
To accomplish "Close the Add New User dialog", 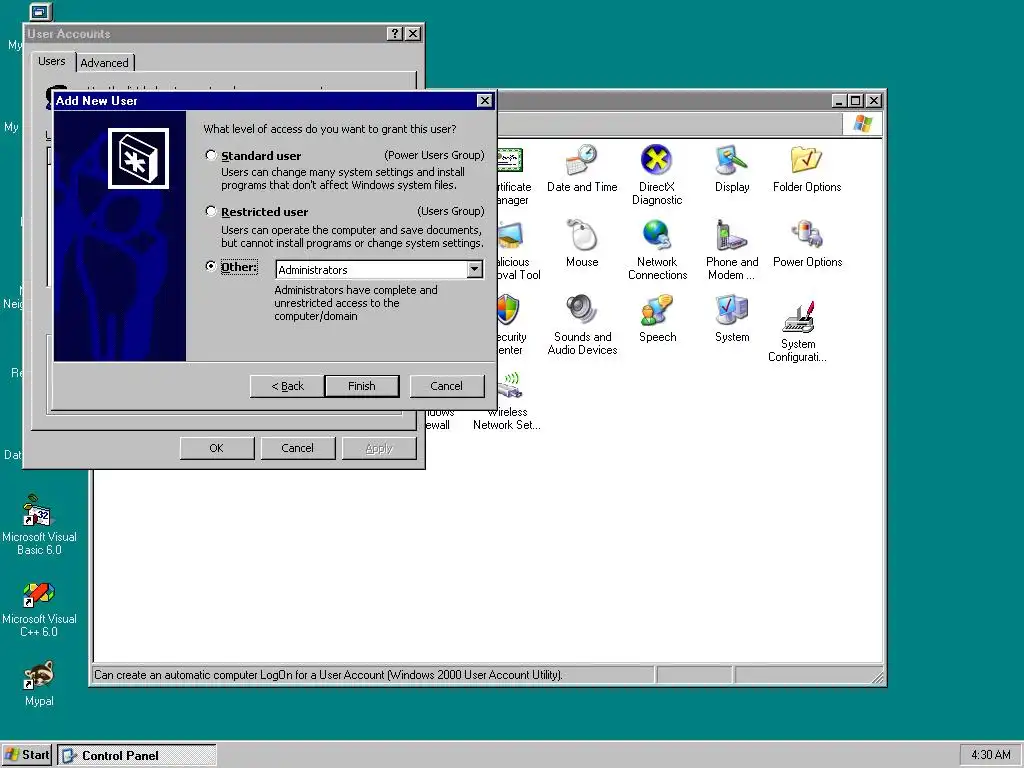I will pyautogui.click(x=484, y=101).
